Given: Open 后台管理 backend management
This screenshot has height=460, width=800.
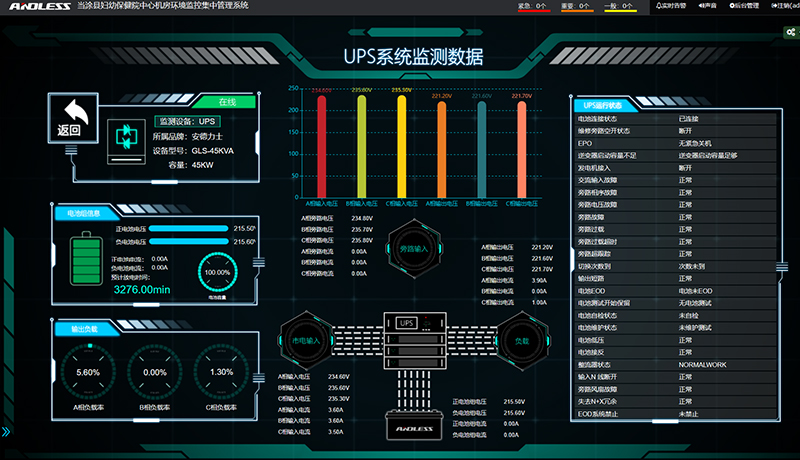Looking at the screenshot, I should tap(745, 6).
